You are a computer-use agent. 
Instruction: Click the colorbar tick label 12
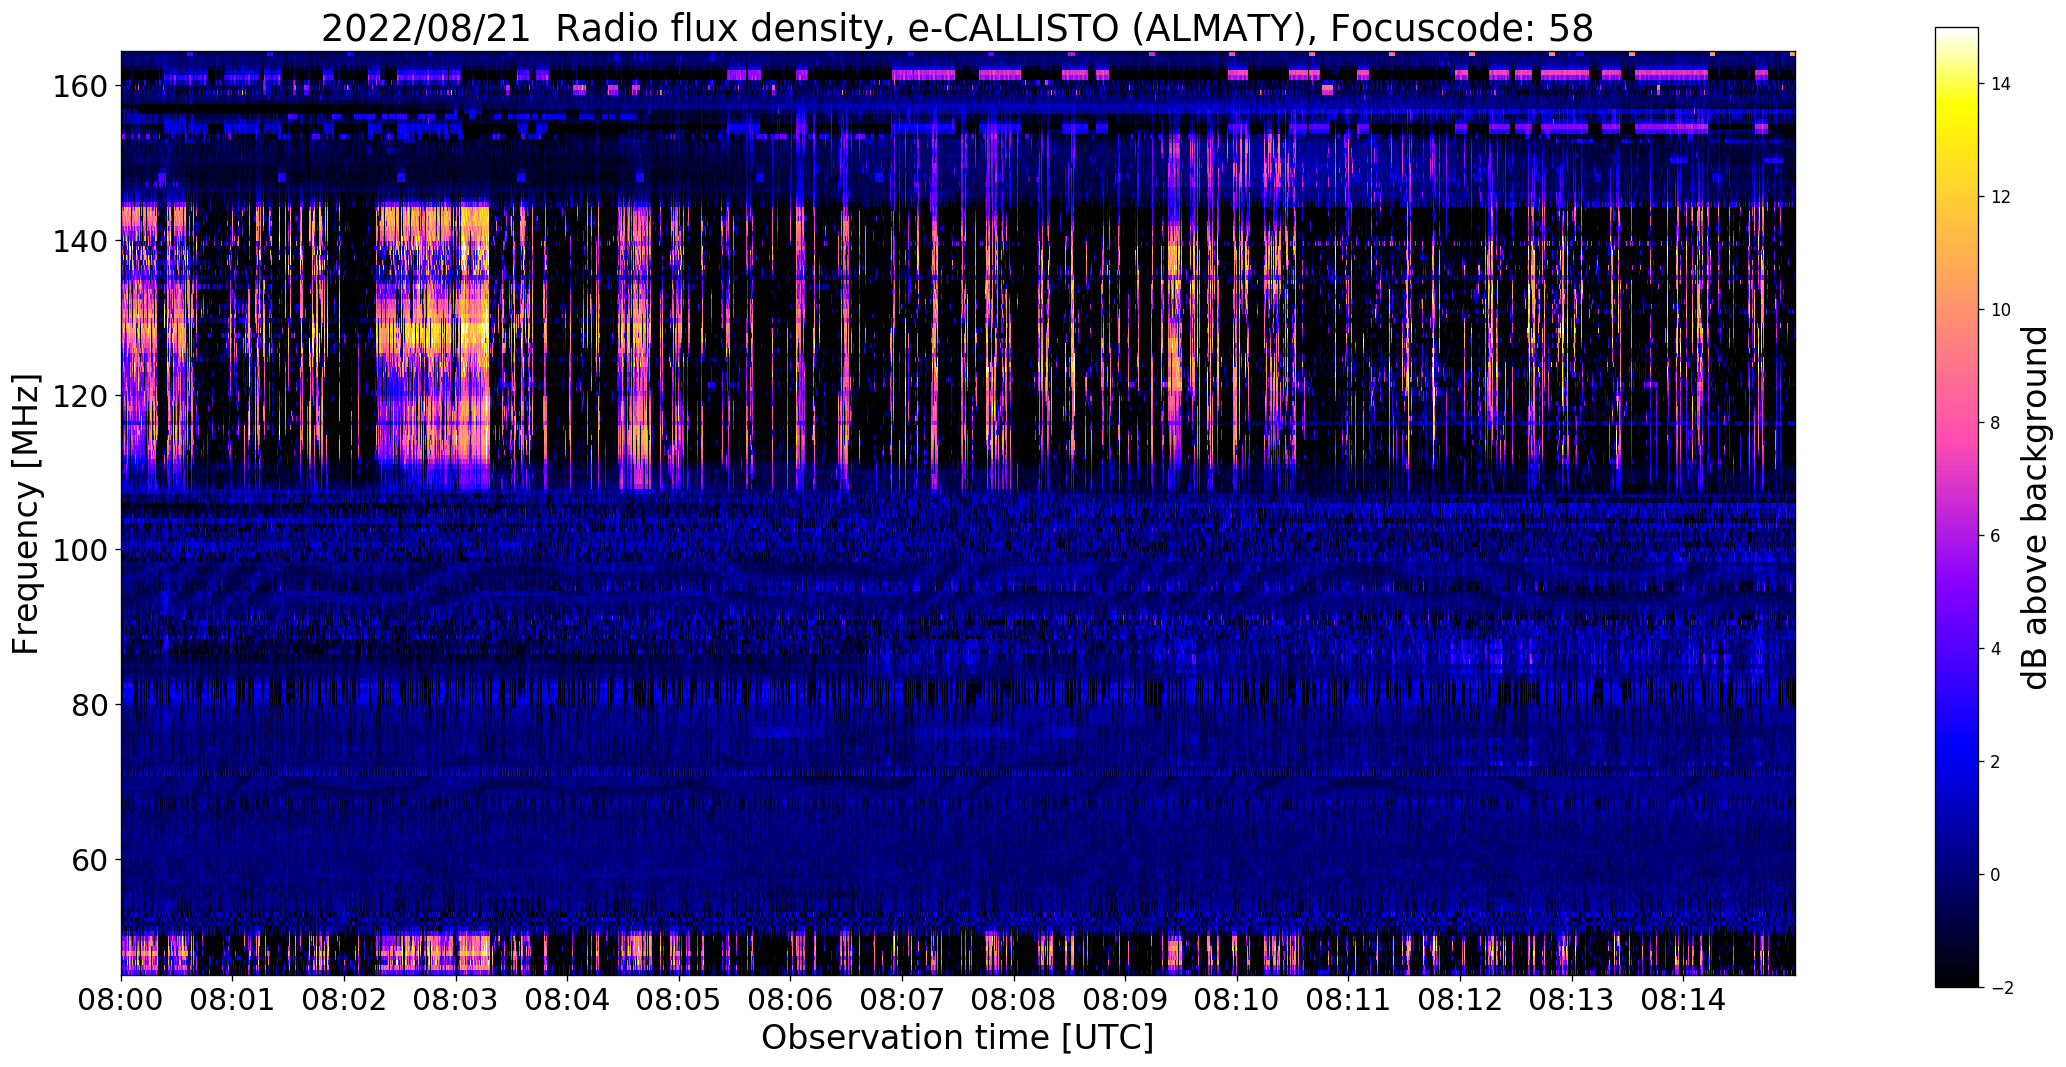(x=2000, y=197)
